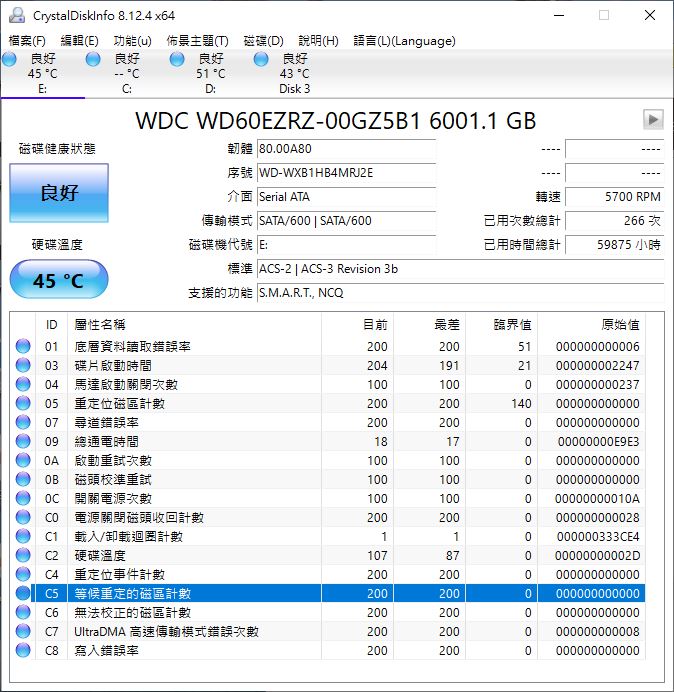The image size is (674, 692).
Task: Click the firmware field 80.00A80
Action: 346,149
